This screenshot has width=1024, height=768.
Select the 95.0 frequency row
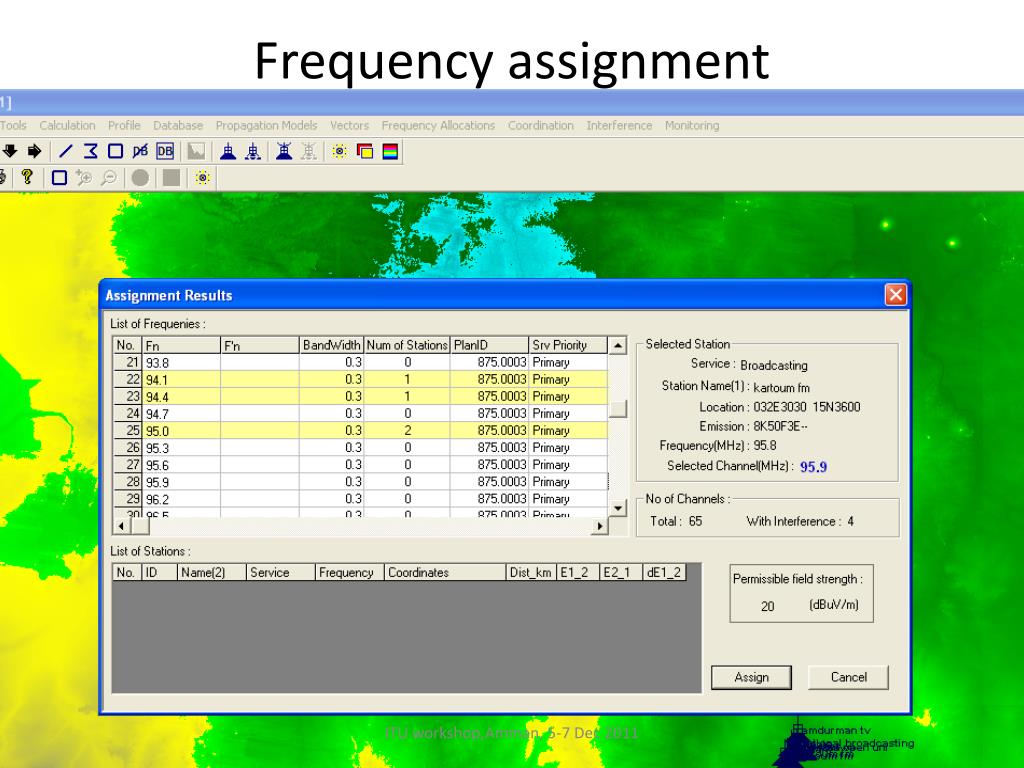[x=360, y=430]
